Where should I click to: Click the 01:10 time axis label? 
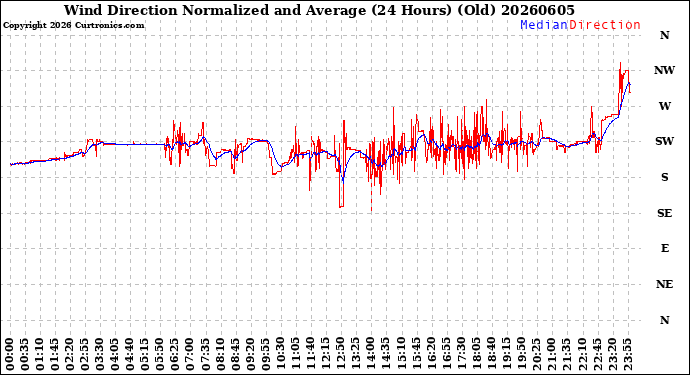click(40, 354)
